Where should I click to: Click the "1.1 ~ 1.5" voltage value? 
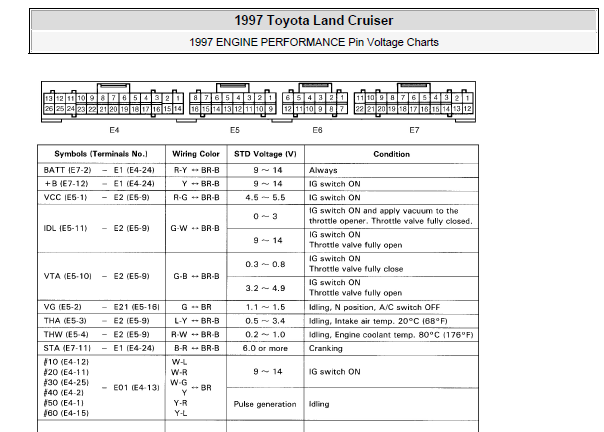(265, 307)
